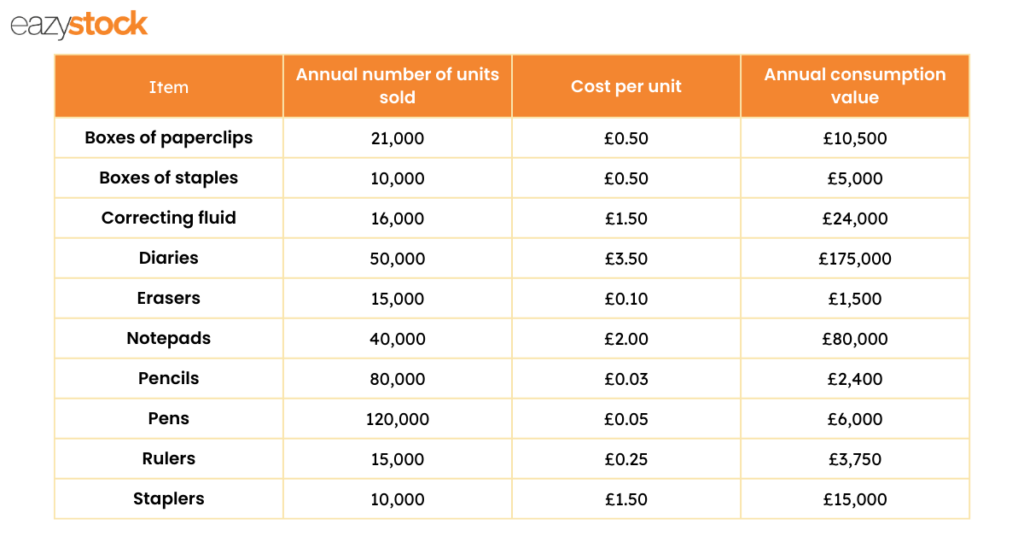The width and height of the screenshot is (1024, 536).
Task: Click the Notepads item cell
Action: pyautogui.click(x=168, y=339)
